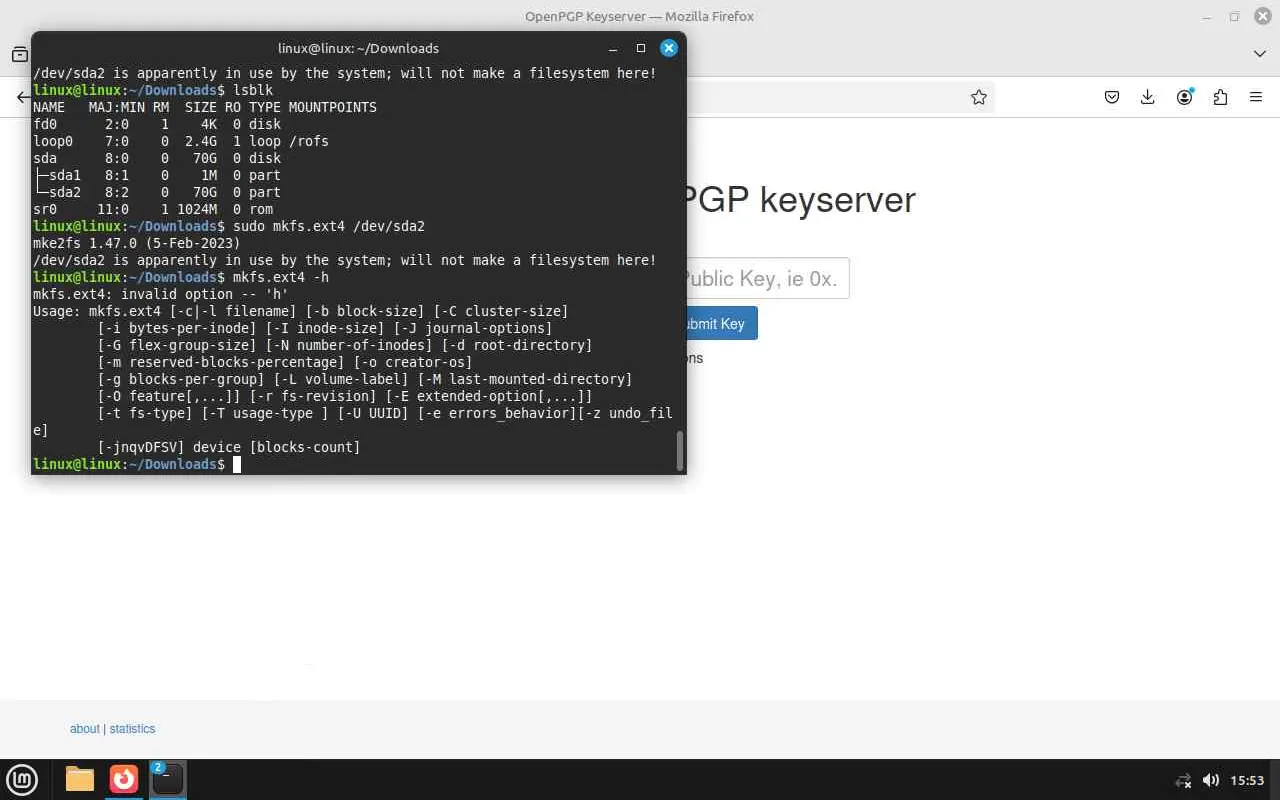
Task: Click the 'sudo mkfs.ext4 /dev/sda2' command text
Action: 329,226
